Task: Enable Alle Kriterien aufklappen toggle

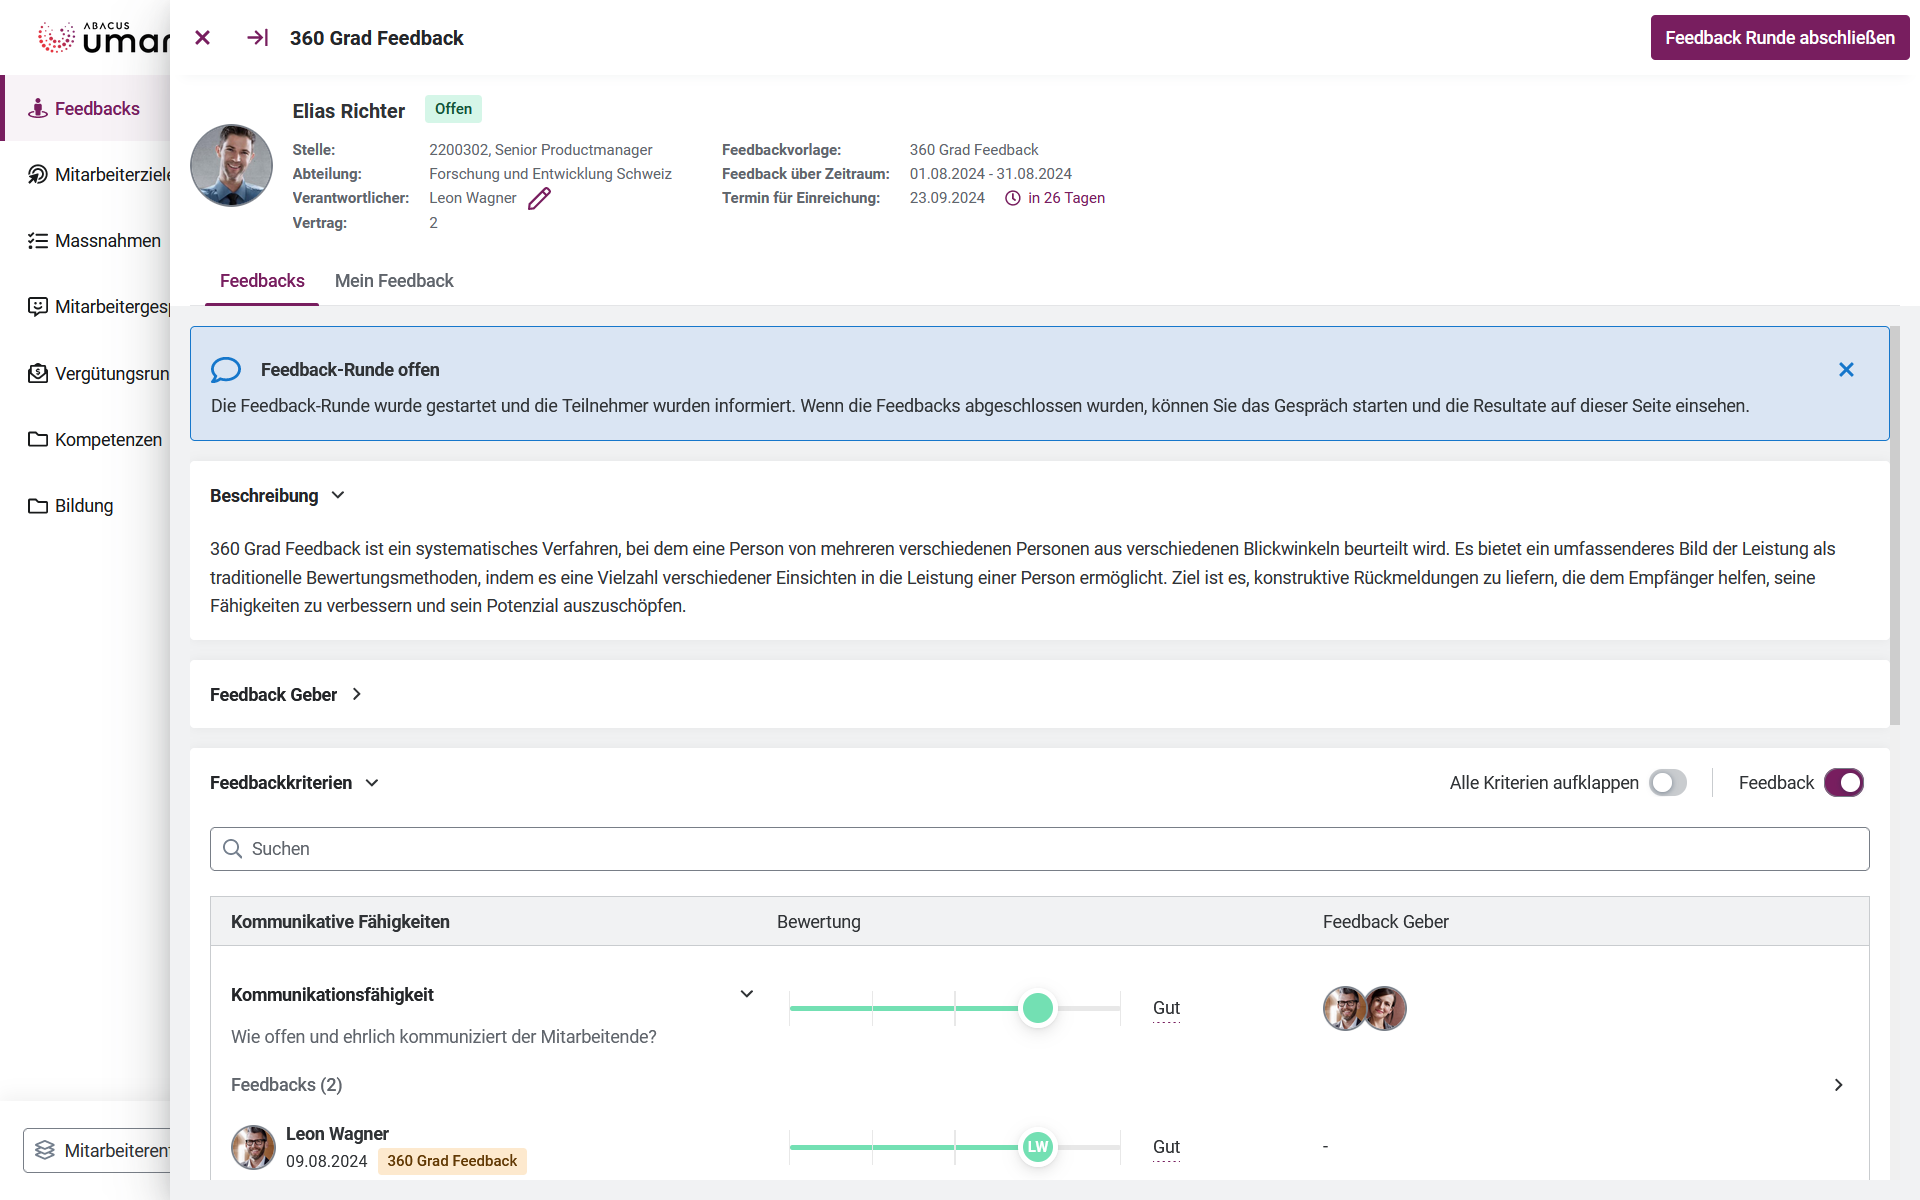Action: click(x=1667, y=783)
